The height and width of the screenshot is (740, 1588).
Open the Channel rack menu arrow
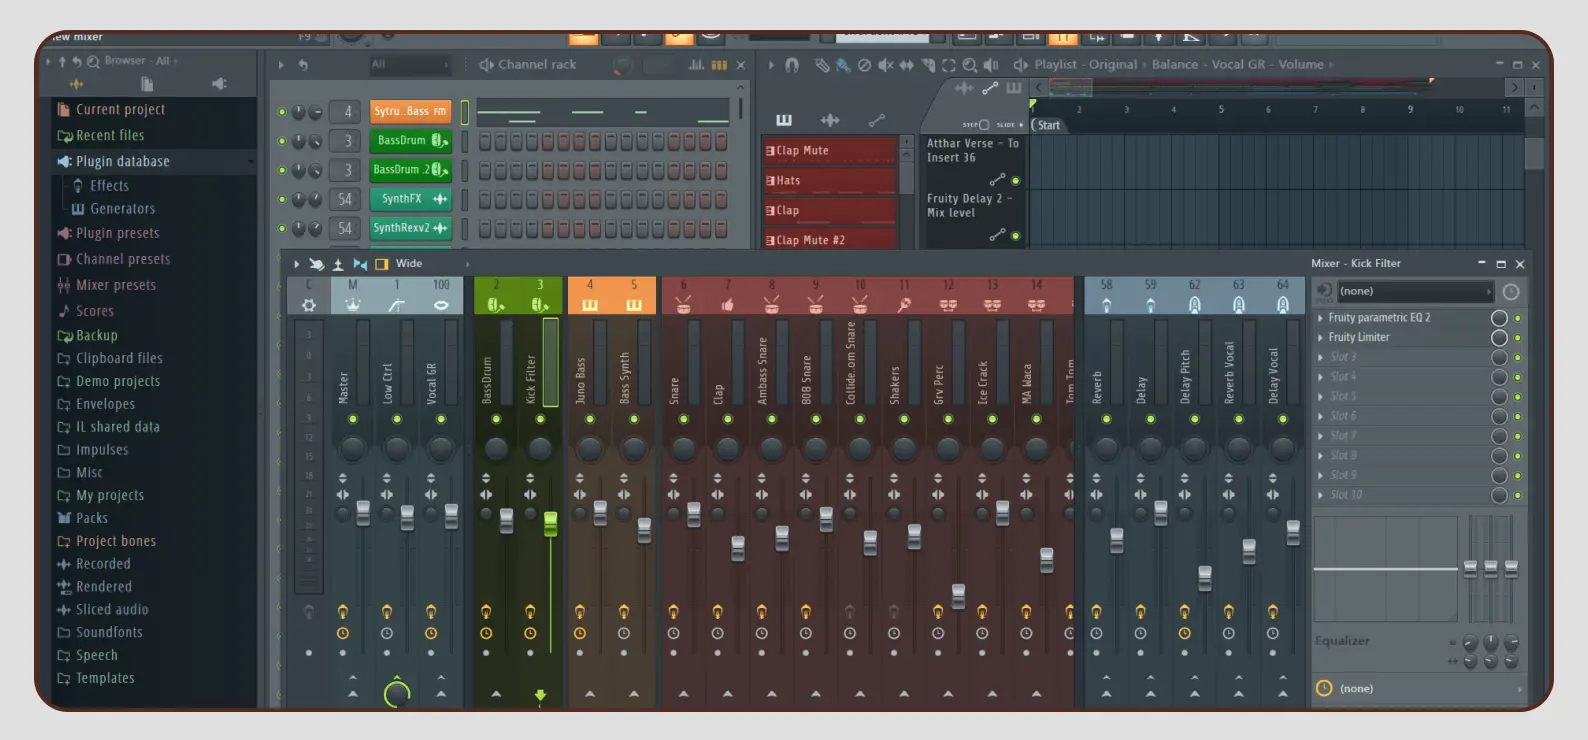[281, 65]
